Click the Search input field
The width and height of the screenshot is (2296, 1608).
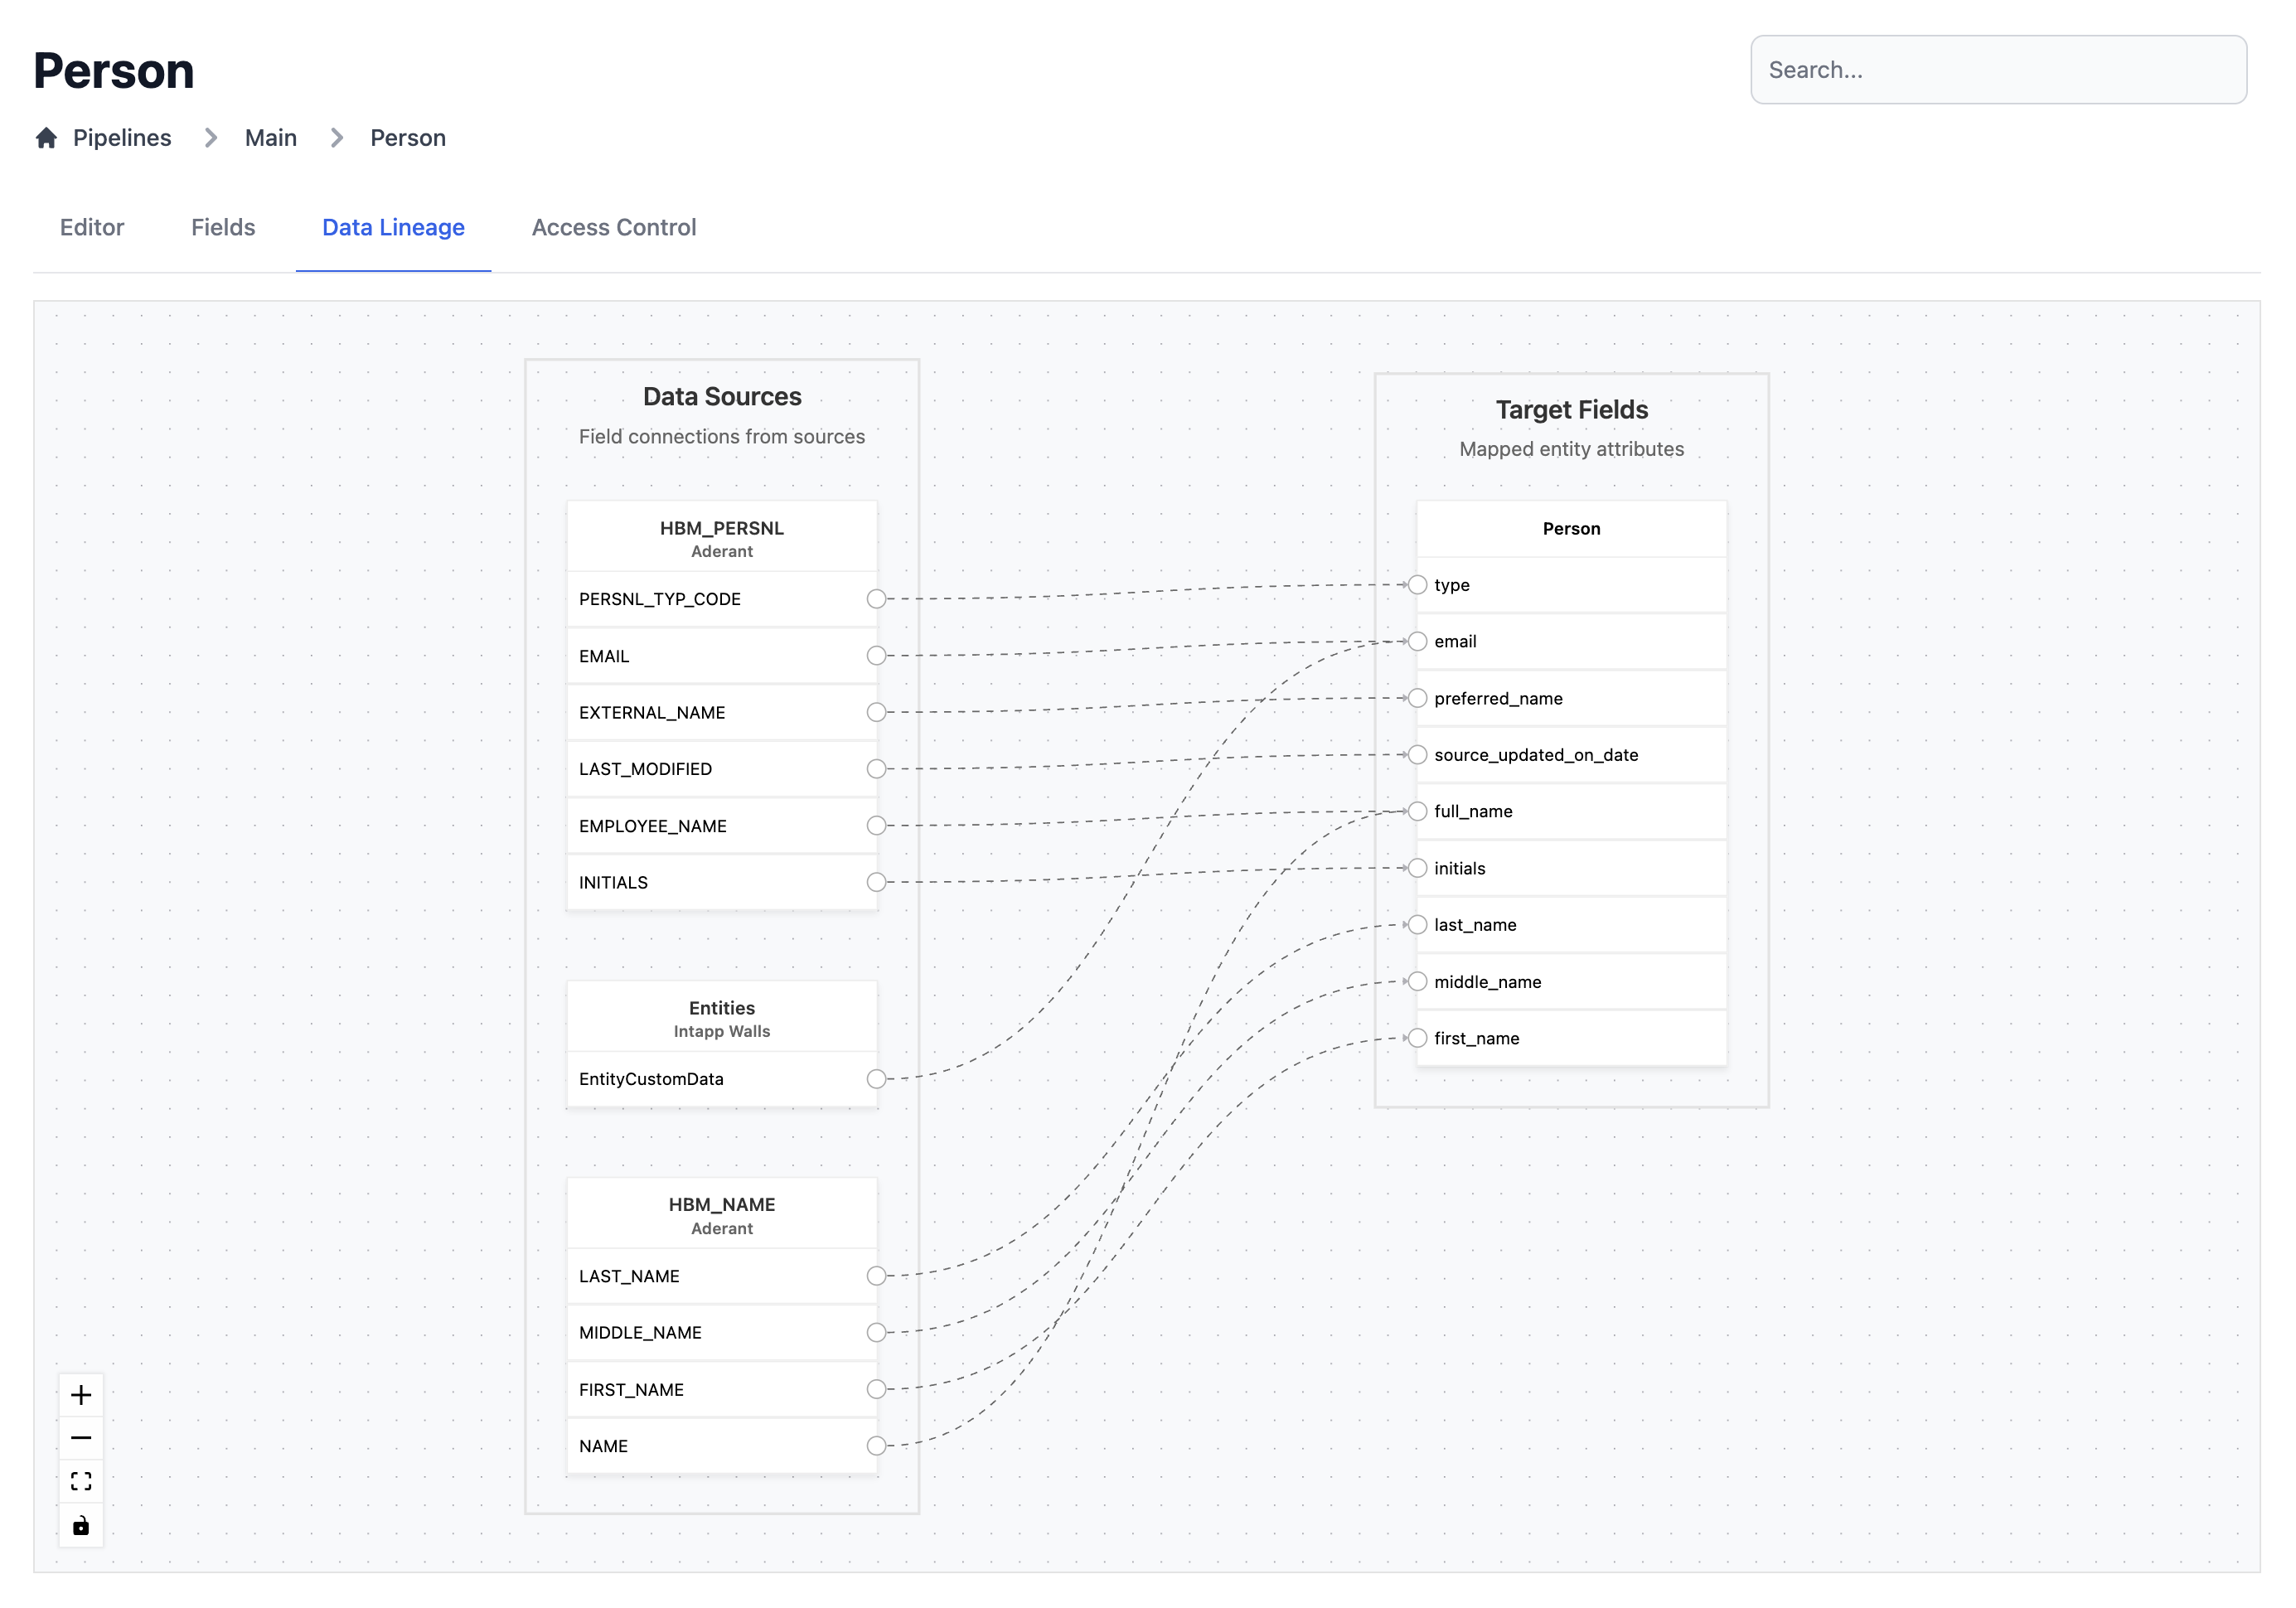pos(1997,70)
